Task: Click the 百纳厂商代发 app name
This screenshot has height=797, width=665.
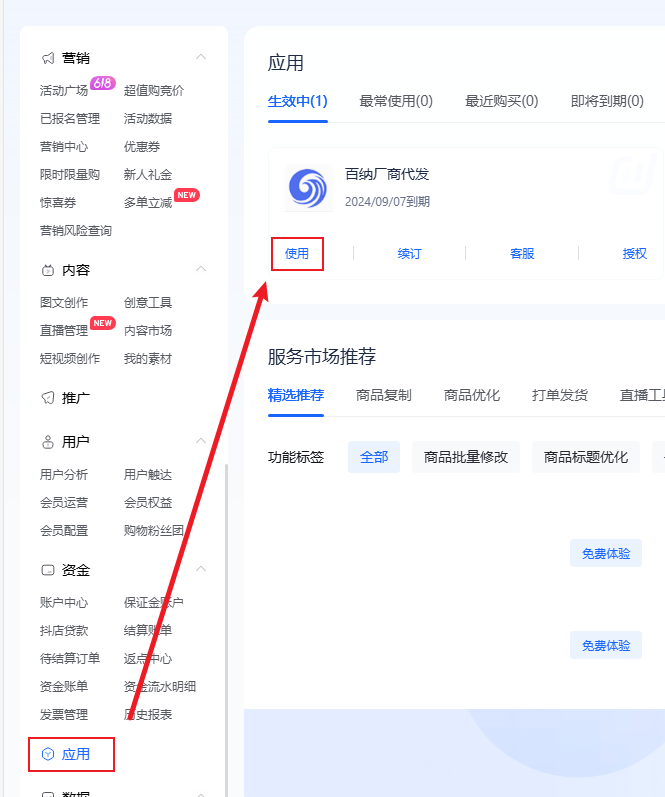Action: click(387, 174)
